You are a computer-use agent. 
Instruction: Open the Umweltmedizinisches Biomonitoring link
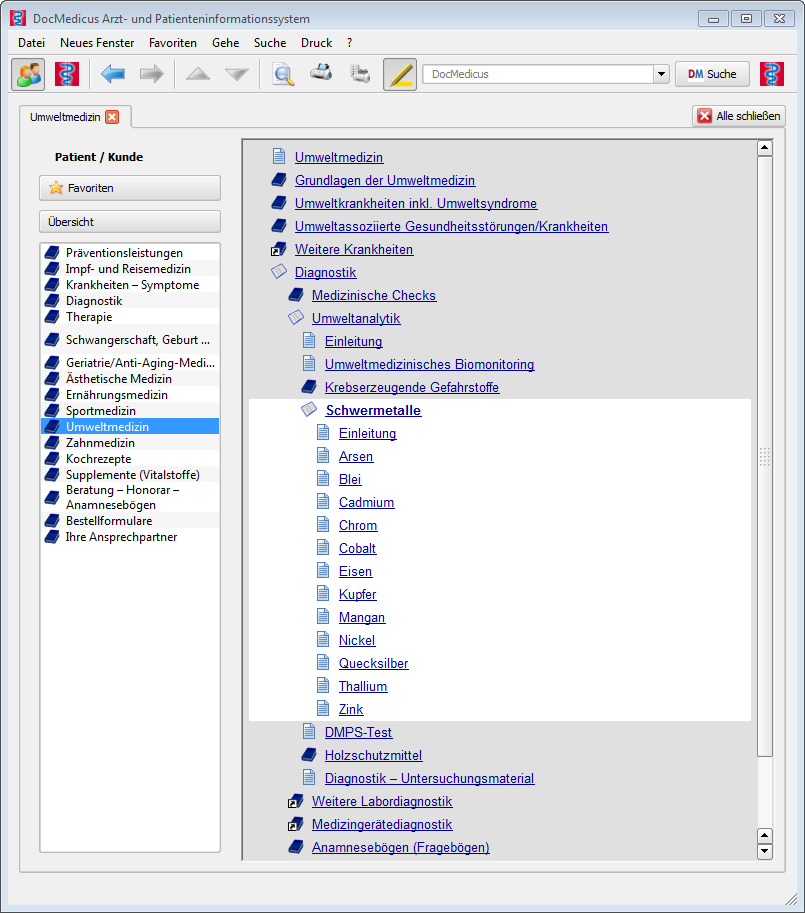[430, 365]
